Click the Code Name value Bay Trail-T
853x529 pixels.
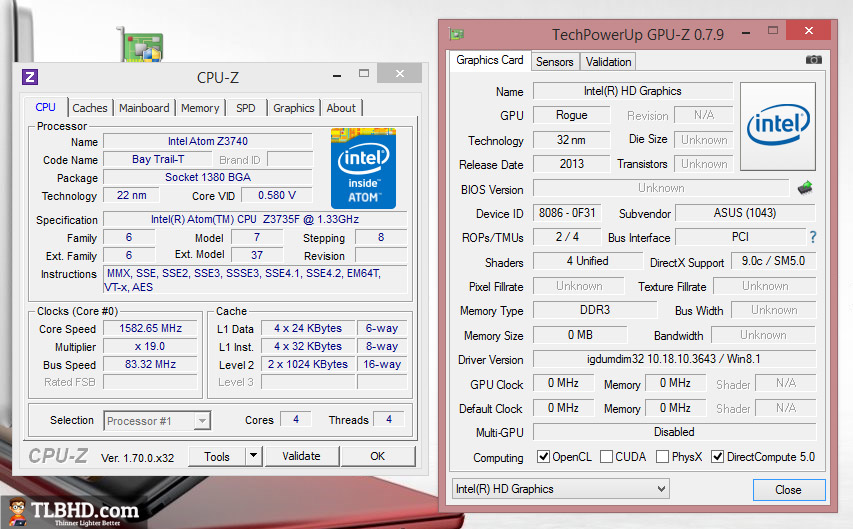point(158,159)
